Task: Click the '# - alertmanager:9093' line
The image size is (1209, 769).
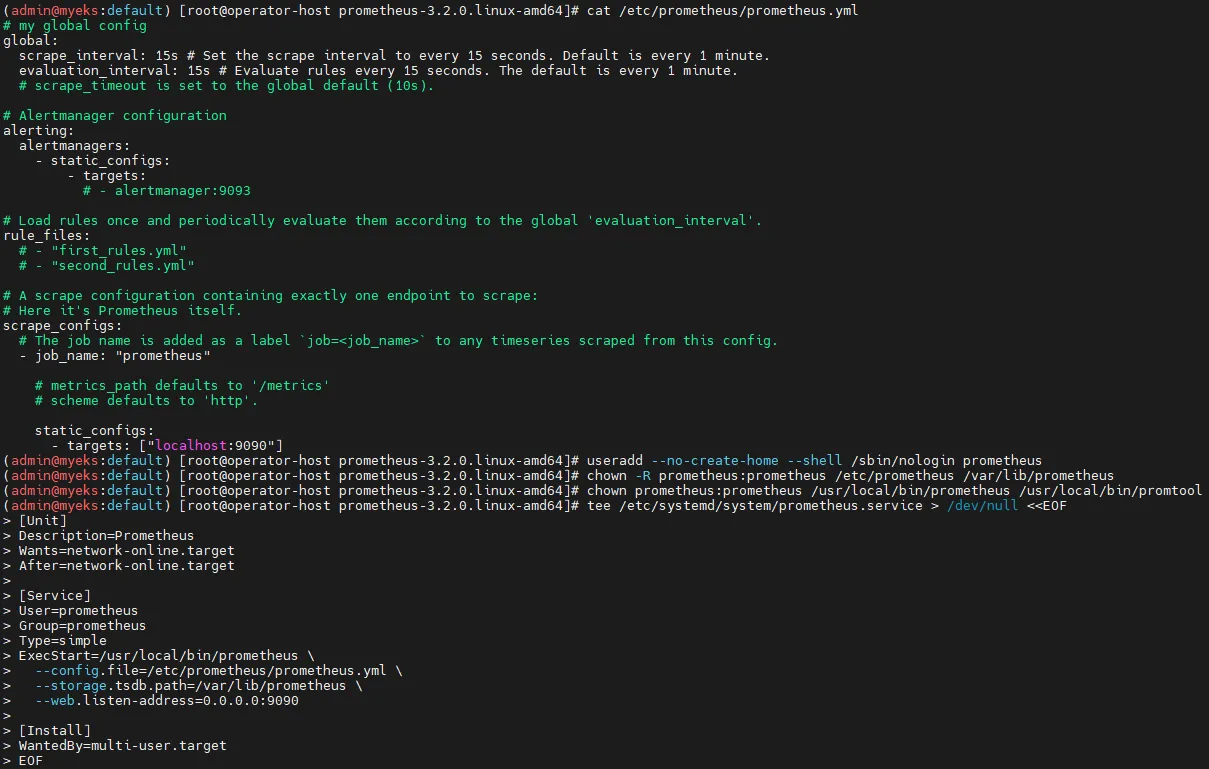Action: coord(167,190)
